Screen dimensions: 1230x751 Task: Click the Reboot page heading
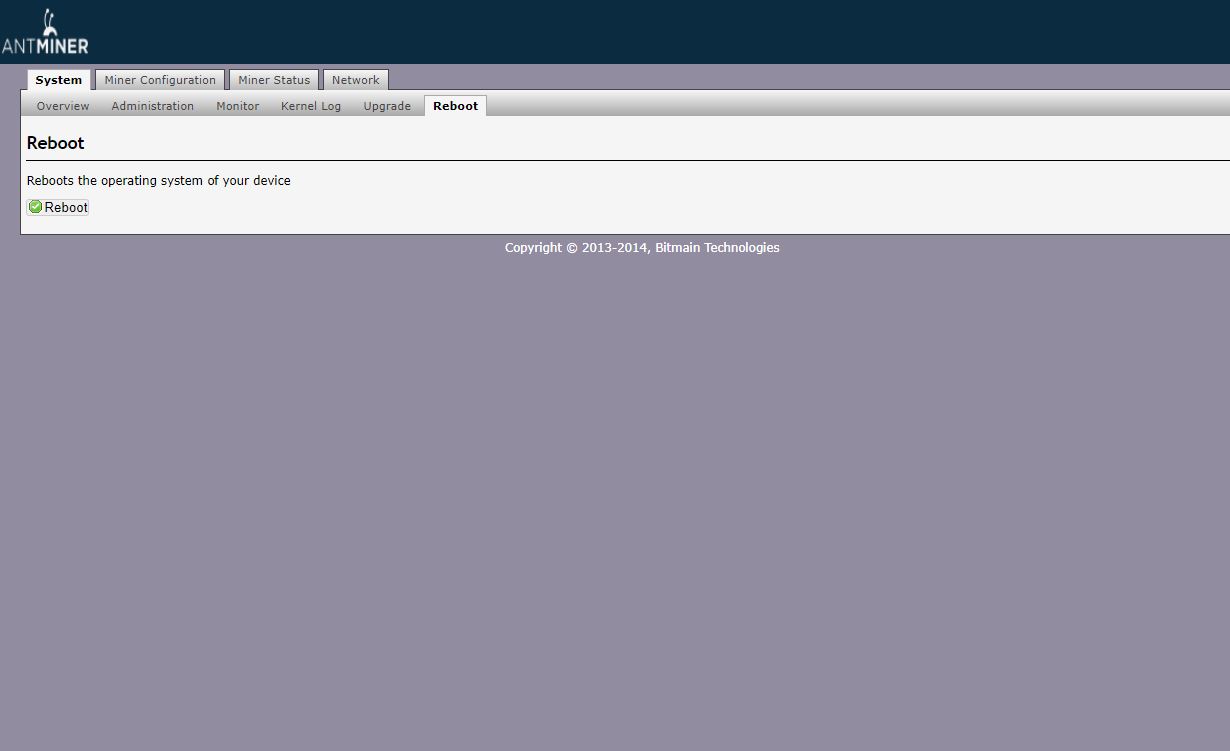(56, 143)
